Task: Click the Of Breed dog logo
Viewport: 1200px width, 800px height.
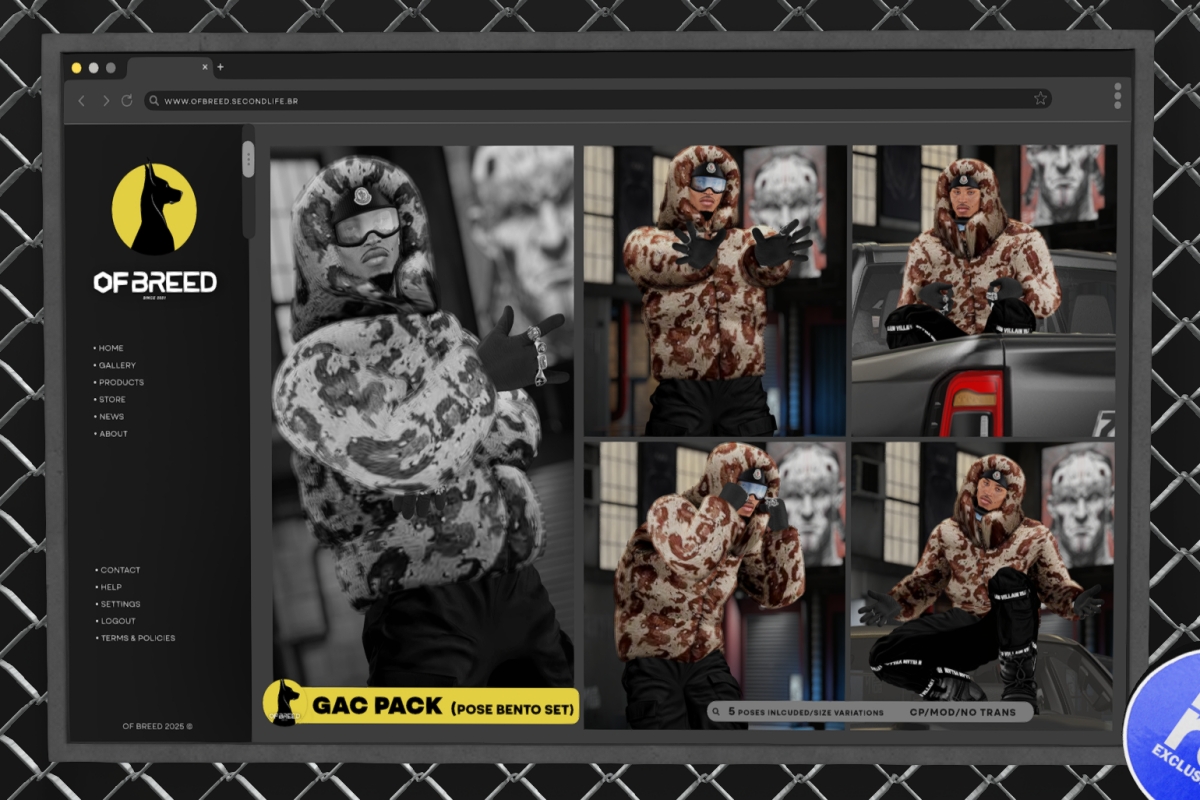Action: click(154, 209)
